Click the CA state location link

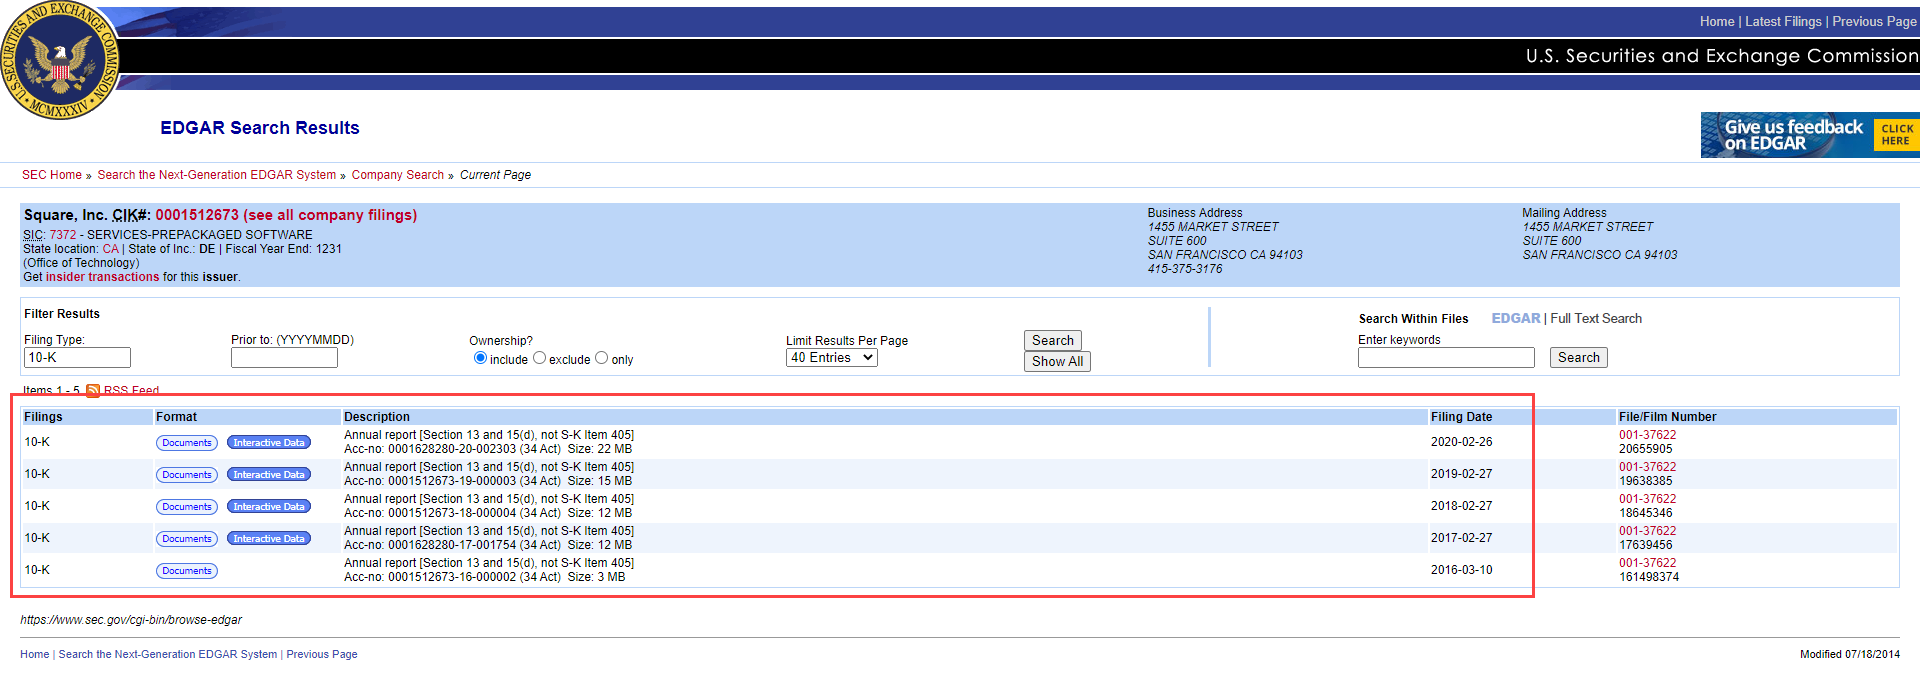(110, 249)
